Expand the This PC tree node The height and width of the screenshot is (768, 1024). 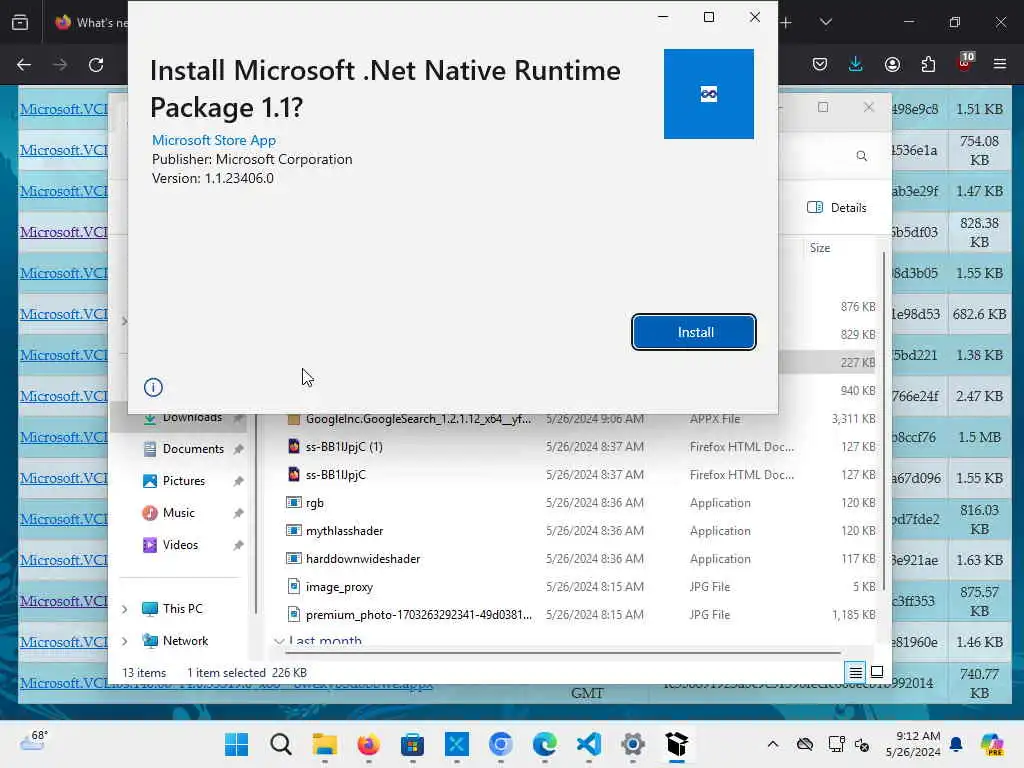[125, 609]
